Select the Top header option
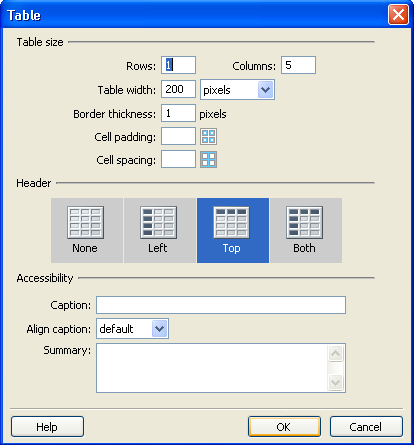Image resolution: width=414 pixels, height=445 pixels. [233, 230]
